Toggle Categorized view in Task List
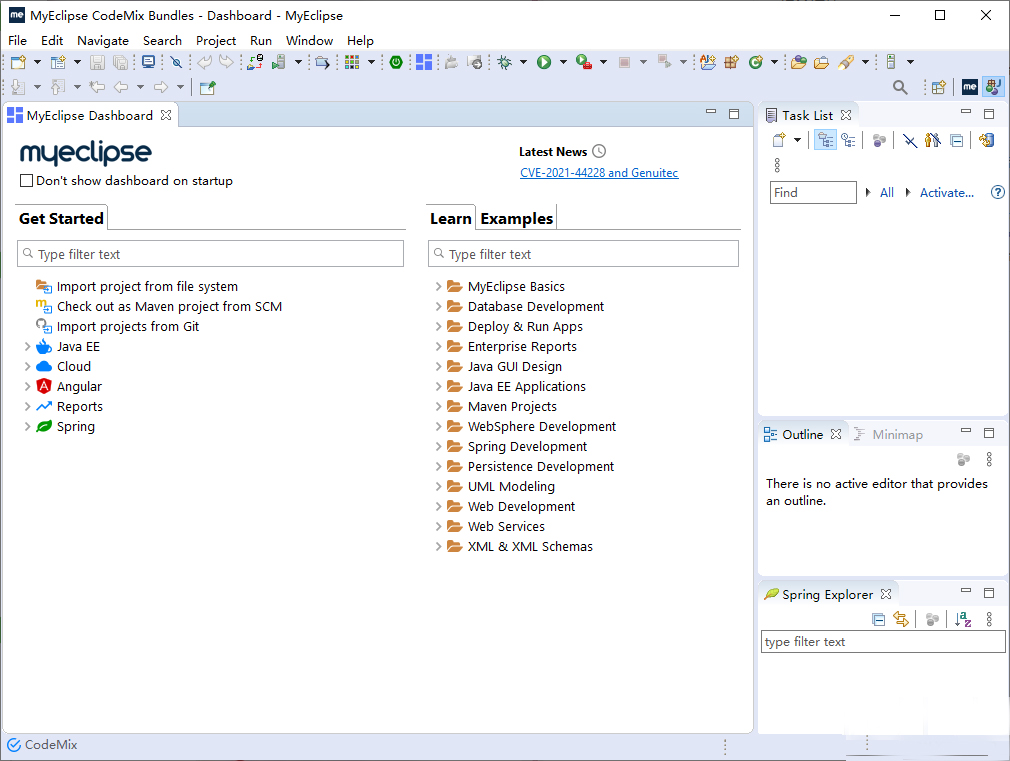The image size is (1010, 761). pyautogui.click(x=825, y=140)
